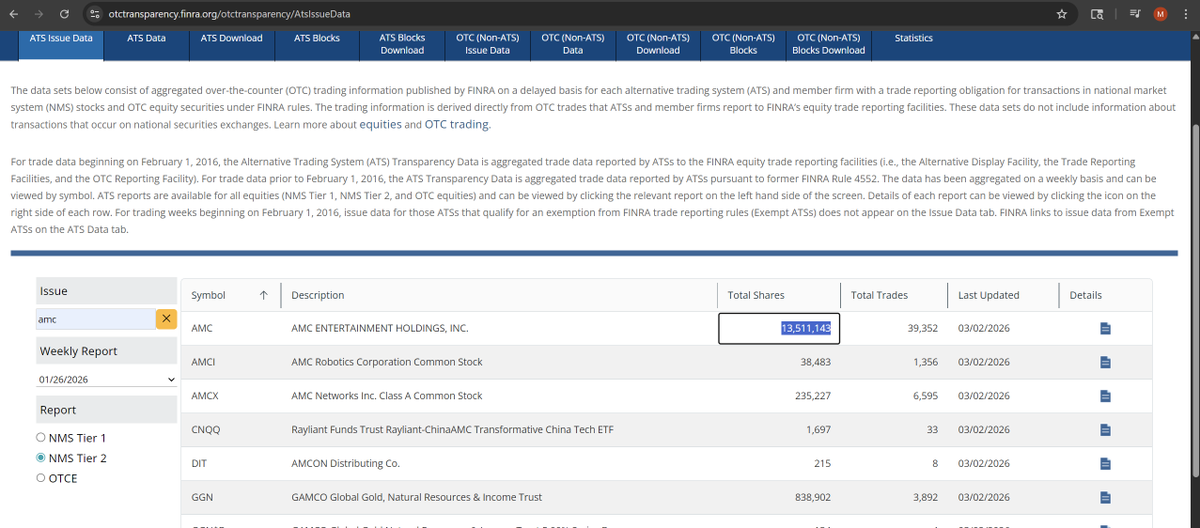Open details document for AMCI row
Viewport: 1200px width, 528px height.
1105,362
